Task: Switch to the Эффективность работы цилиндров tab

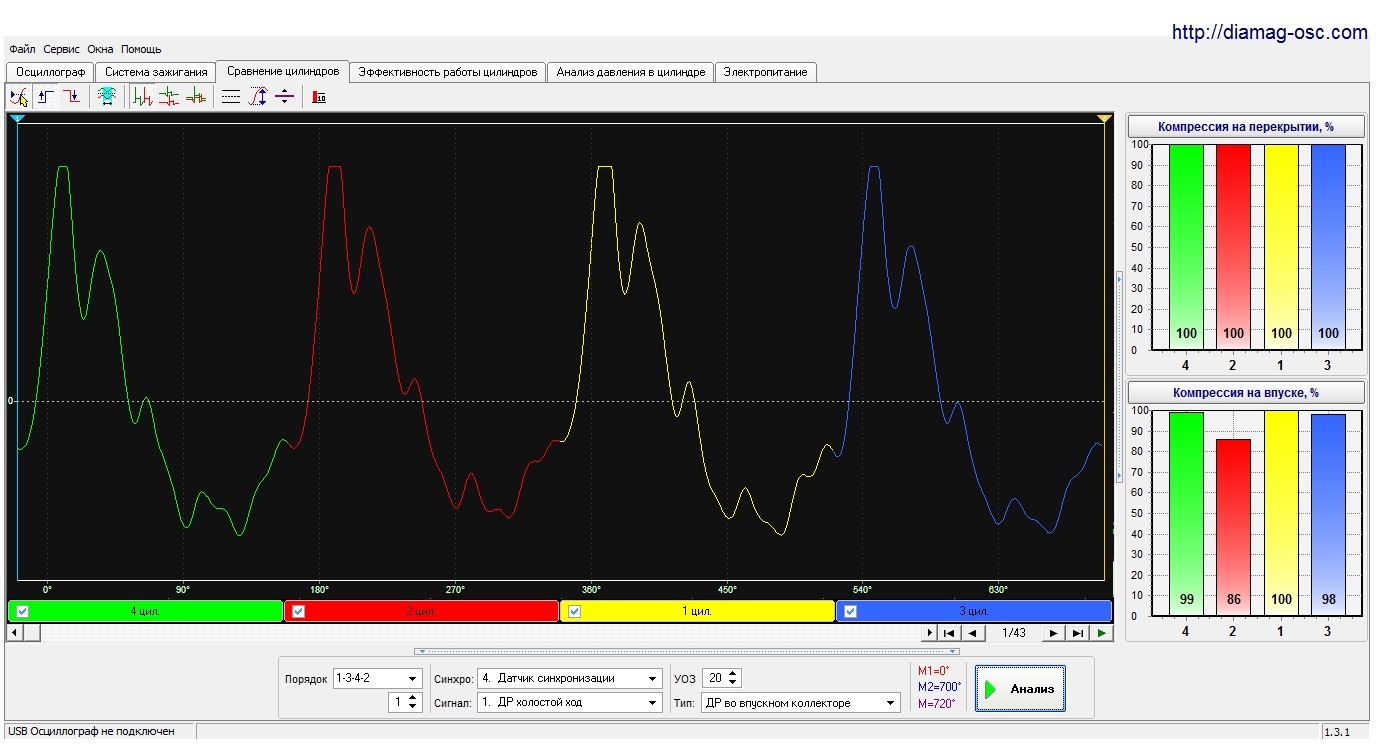Action: click(448, 72)
